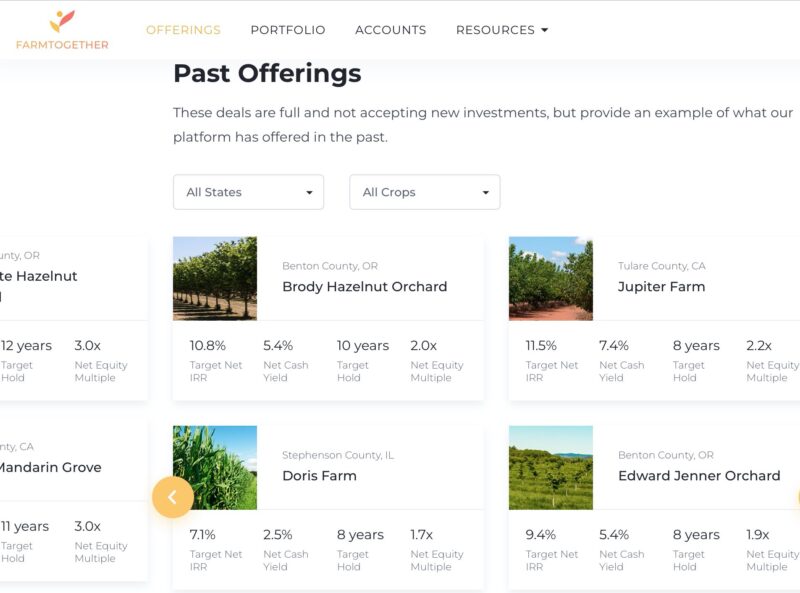Image resolution: width=800 pixels, height=593 pixels.
Task: Click the FarmTogether logo
Action: tap(62, 30)
